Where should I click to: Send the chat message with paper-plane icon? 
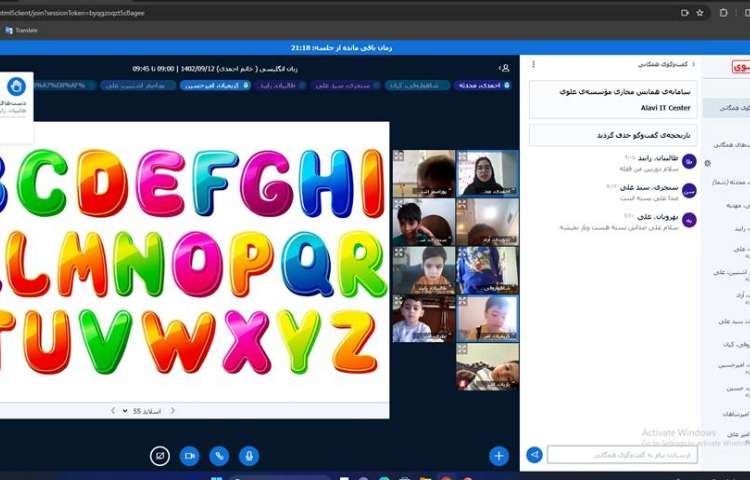point(534,455)
